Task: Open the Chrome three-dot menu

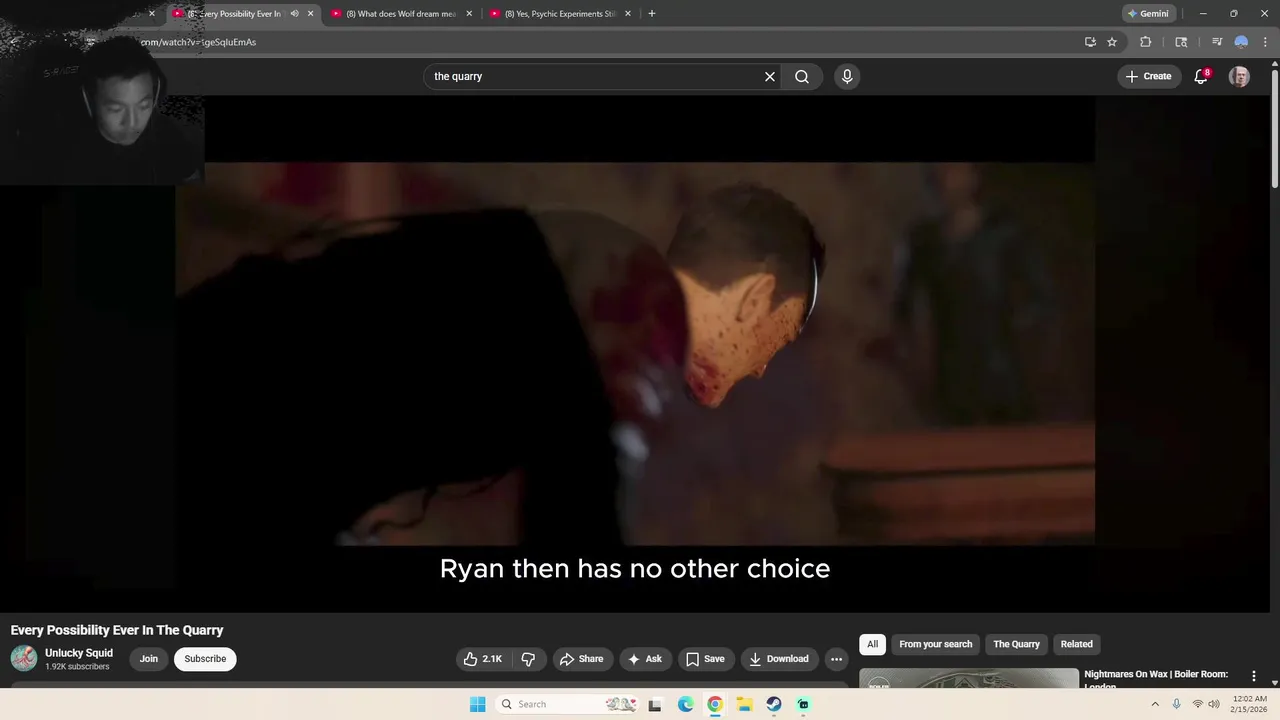Action: pyautogui.click(x=1265, y=42)
